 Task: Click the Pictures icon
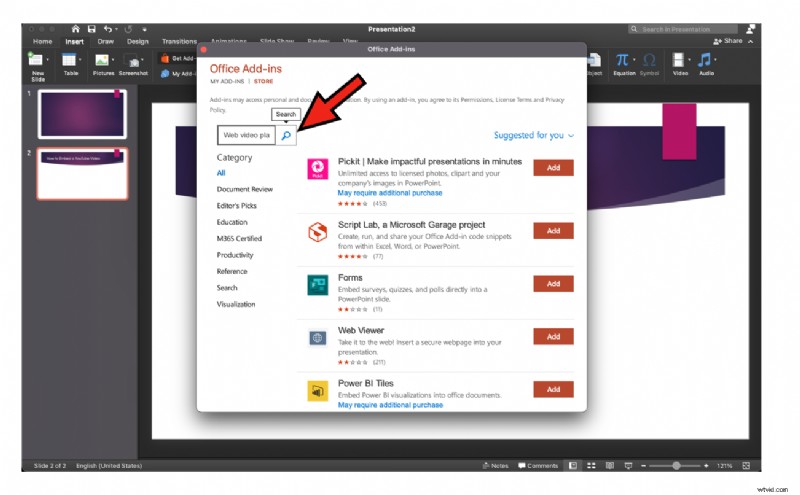[x=102, y=60]
